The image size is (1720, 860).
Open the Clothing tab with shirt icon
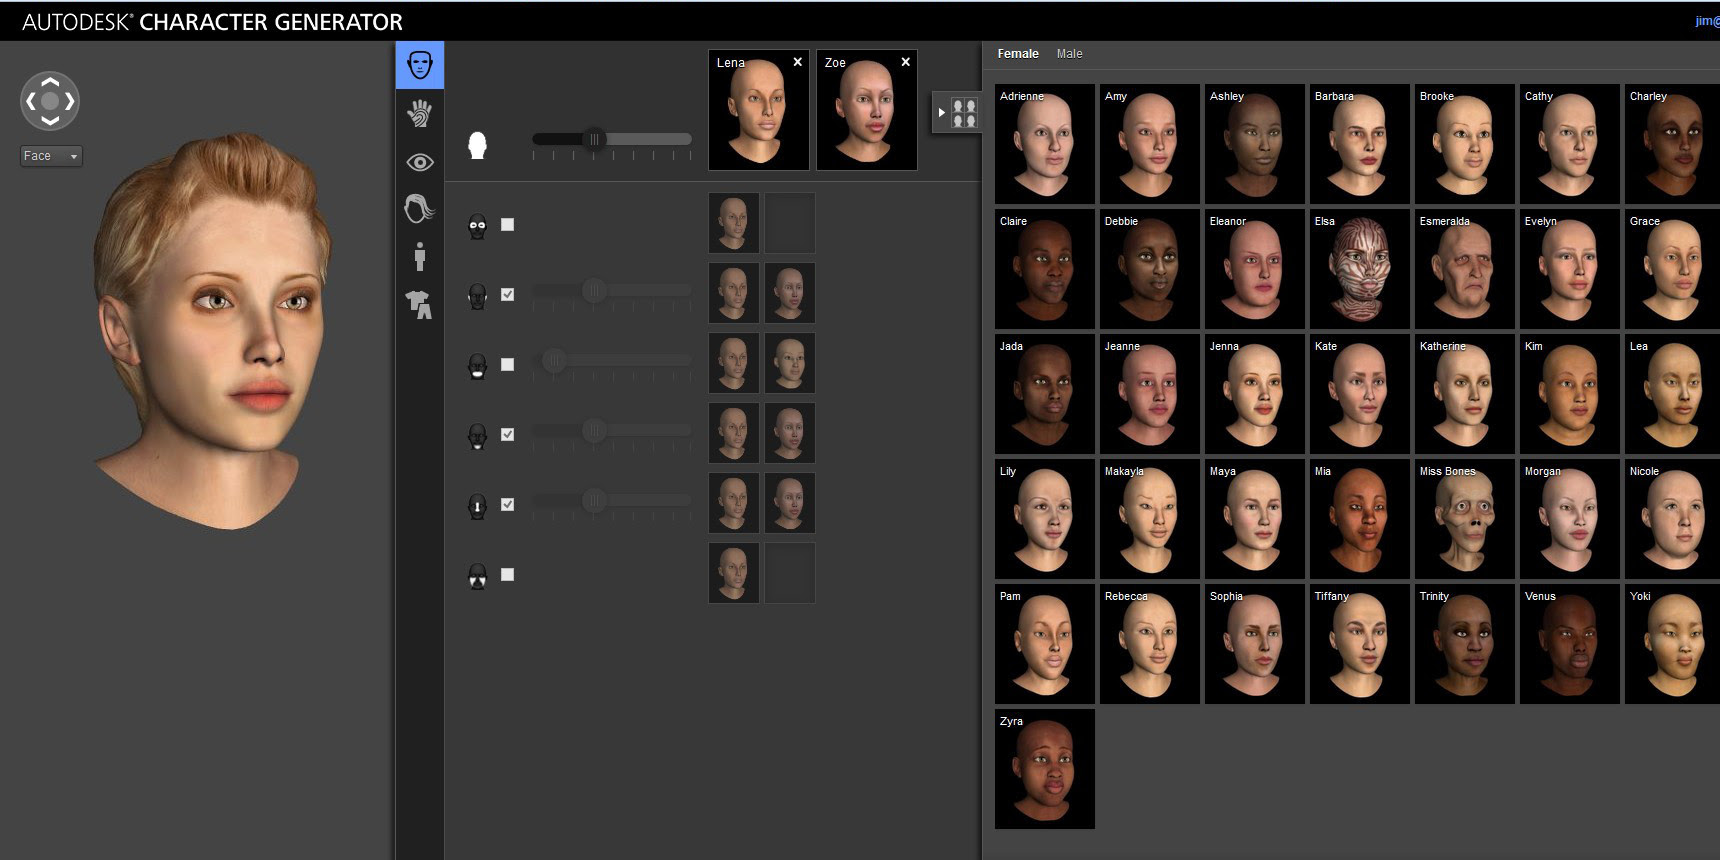[x=420, y=304]
